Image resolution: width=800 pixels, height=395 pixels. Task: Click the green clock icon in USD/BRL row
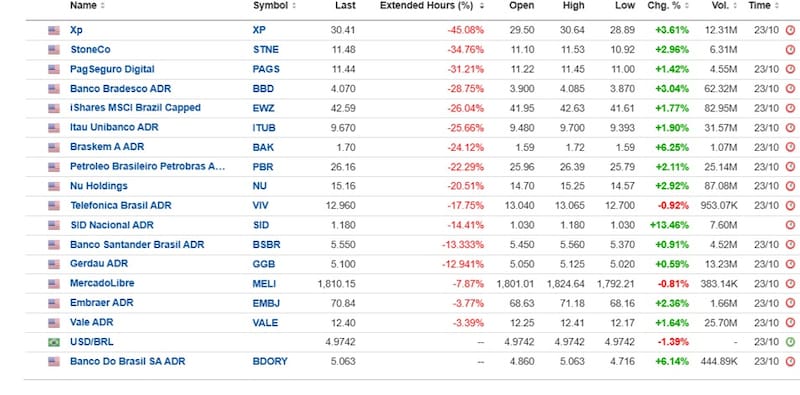790,342
